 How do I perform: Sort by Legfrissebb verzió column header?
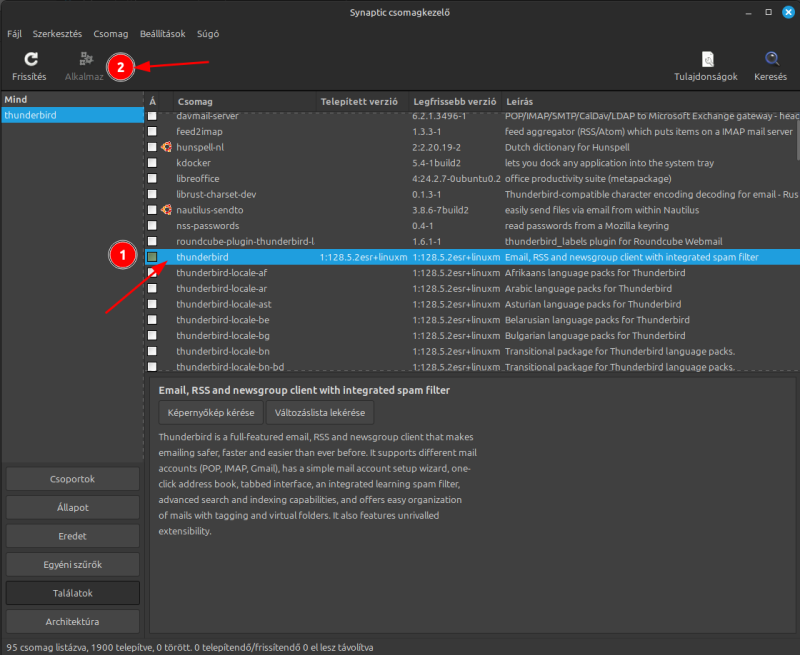click(x=455, y=102)
